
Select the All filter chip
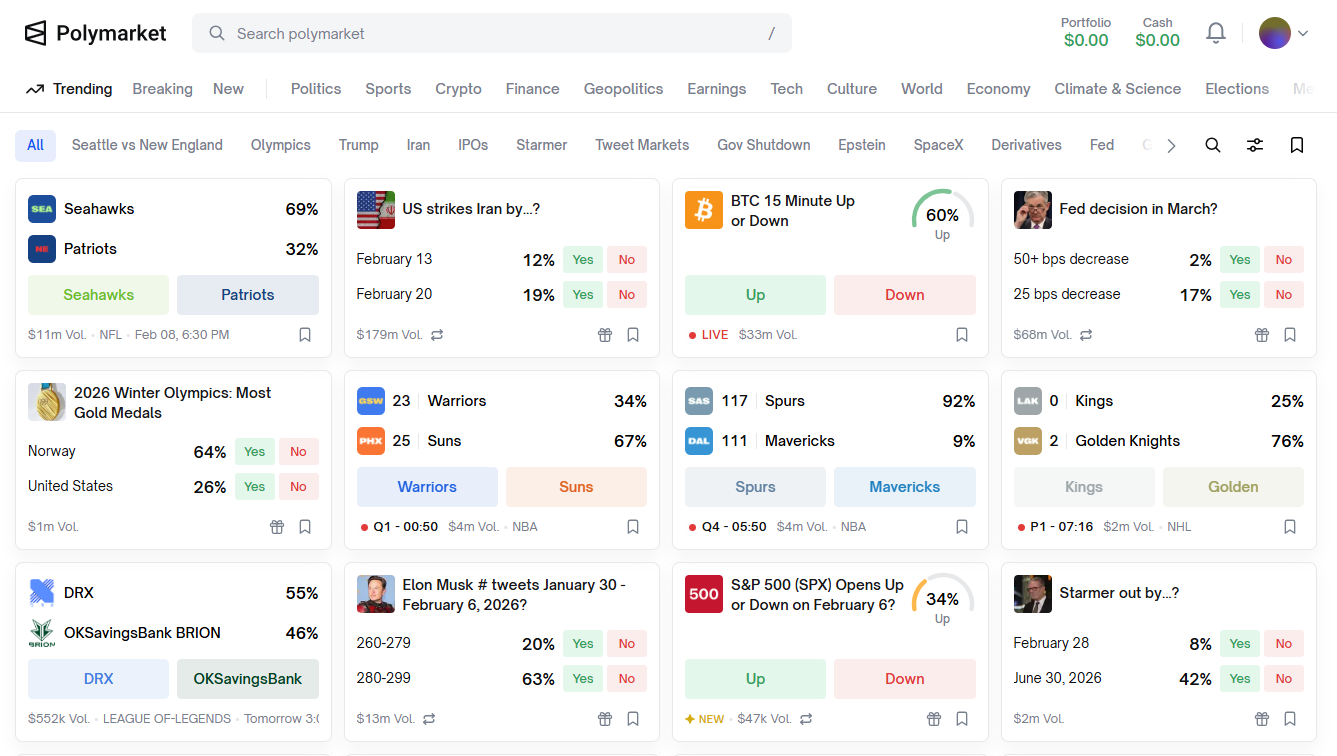coord(36,145)
